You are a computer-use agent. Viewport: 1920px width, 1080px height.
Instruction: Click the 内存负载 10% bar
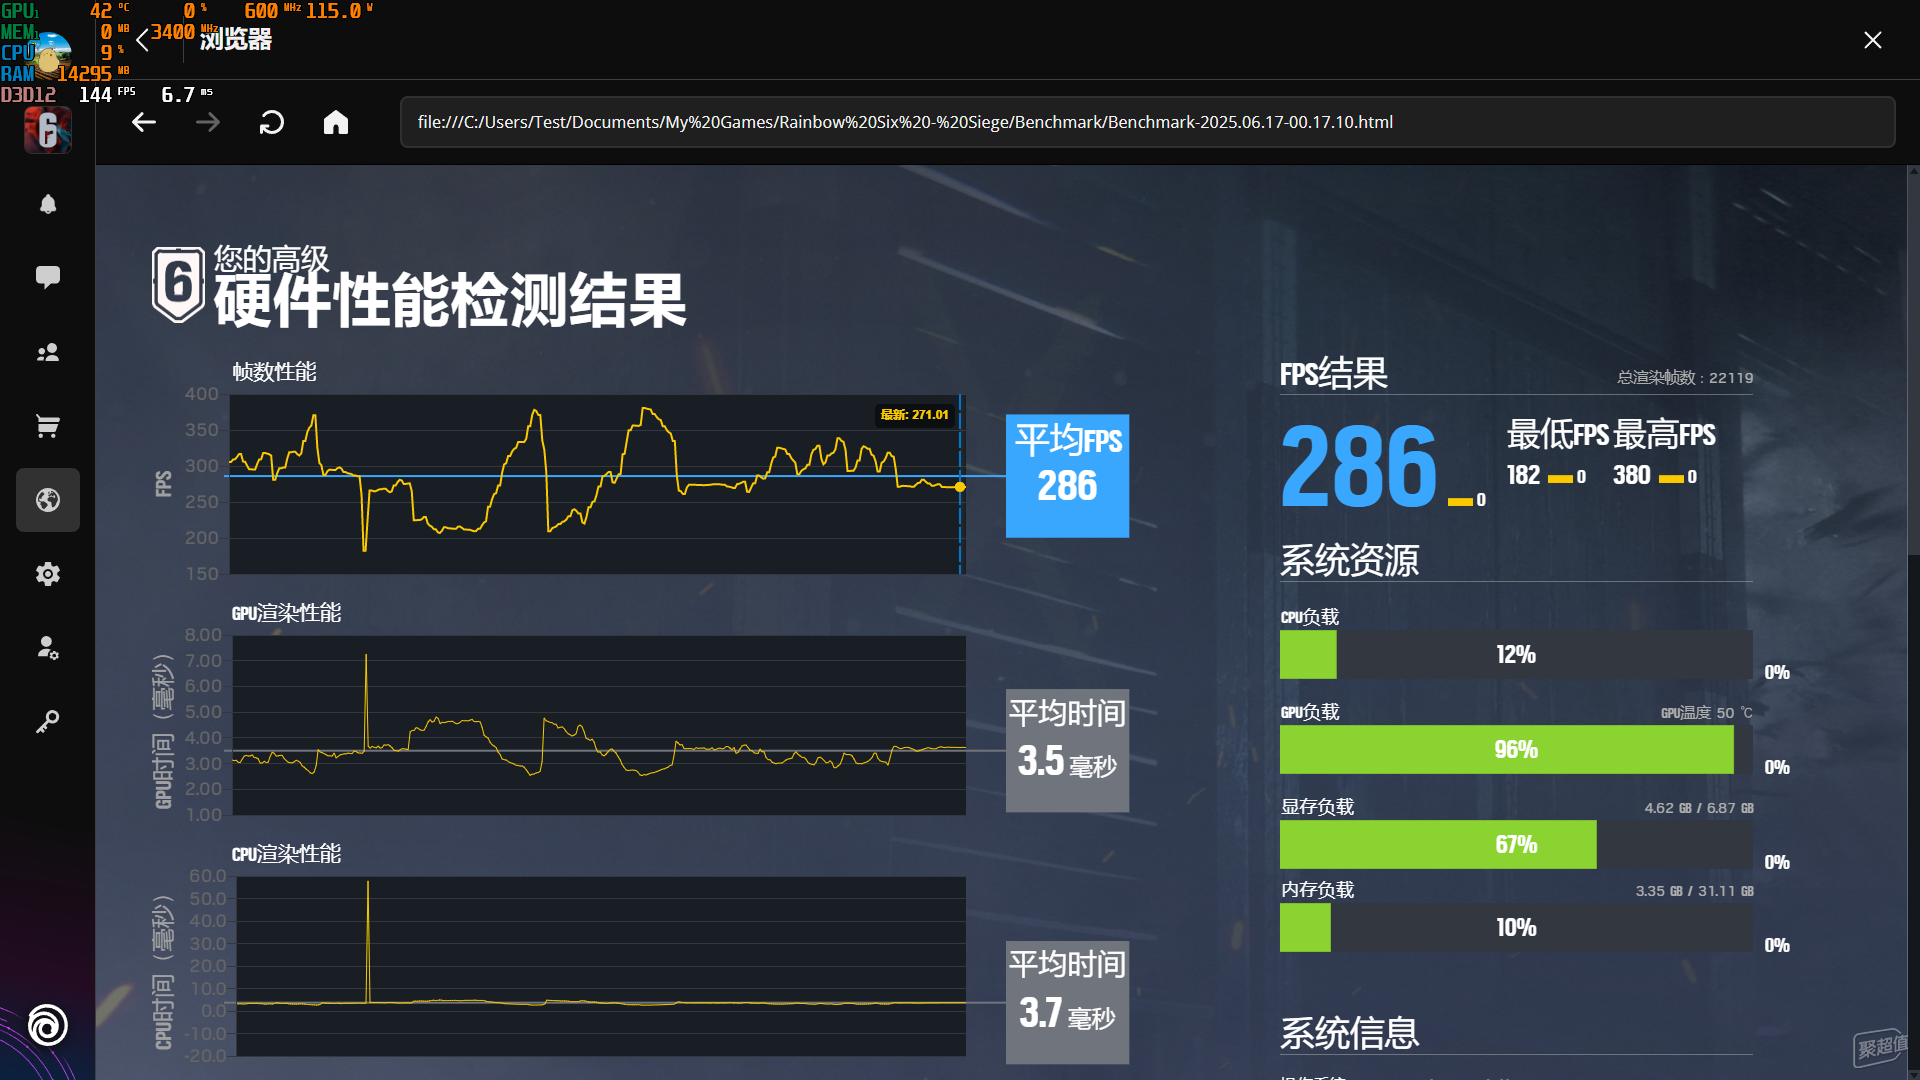1516,927
